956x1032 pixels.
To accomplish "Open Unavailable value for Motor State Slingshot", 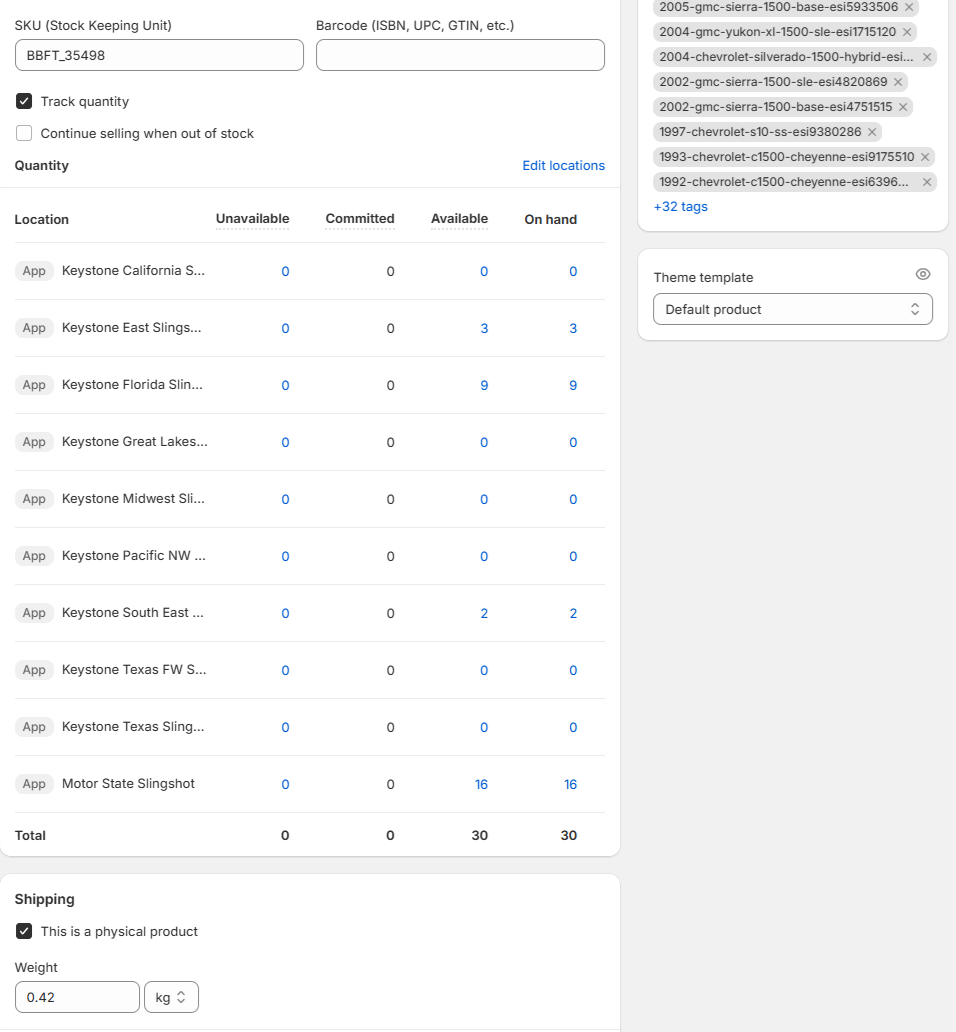I will 286,785.
